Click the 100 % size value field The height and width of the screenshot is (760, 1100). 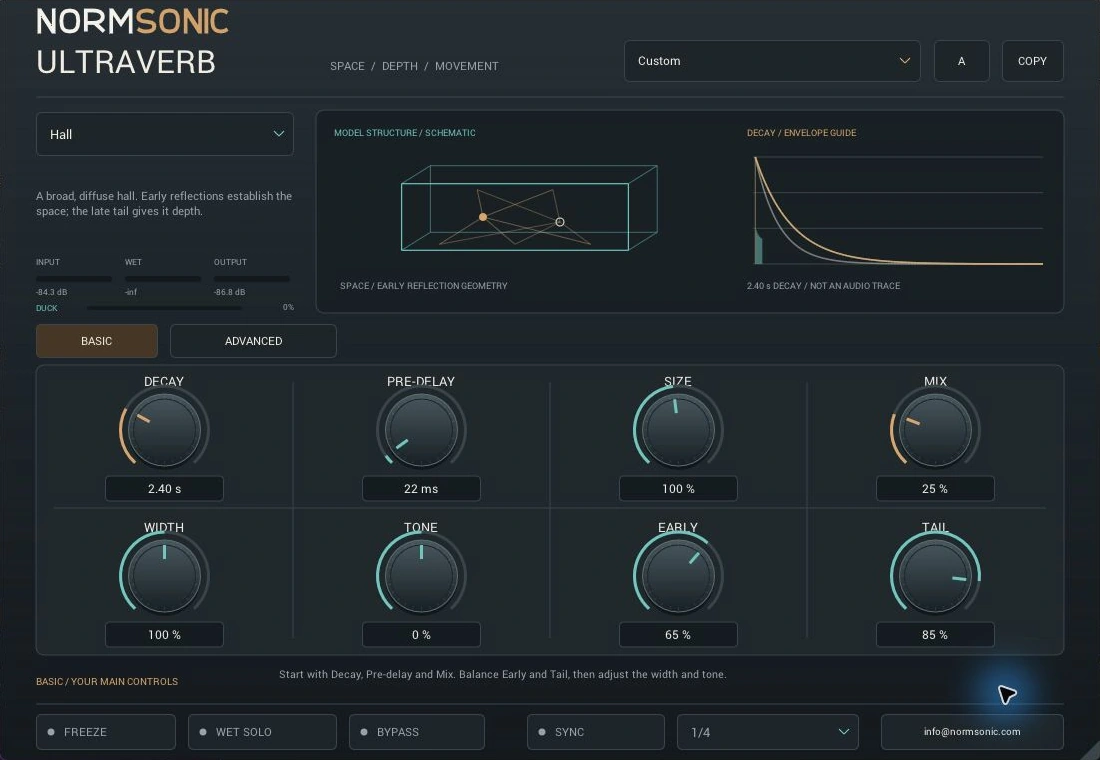(678, 488)
